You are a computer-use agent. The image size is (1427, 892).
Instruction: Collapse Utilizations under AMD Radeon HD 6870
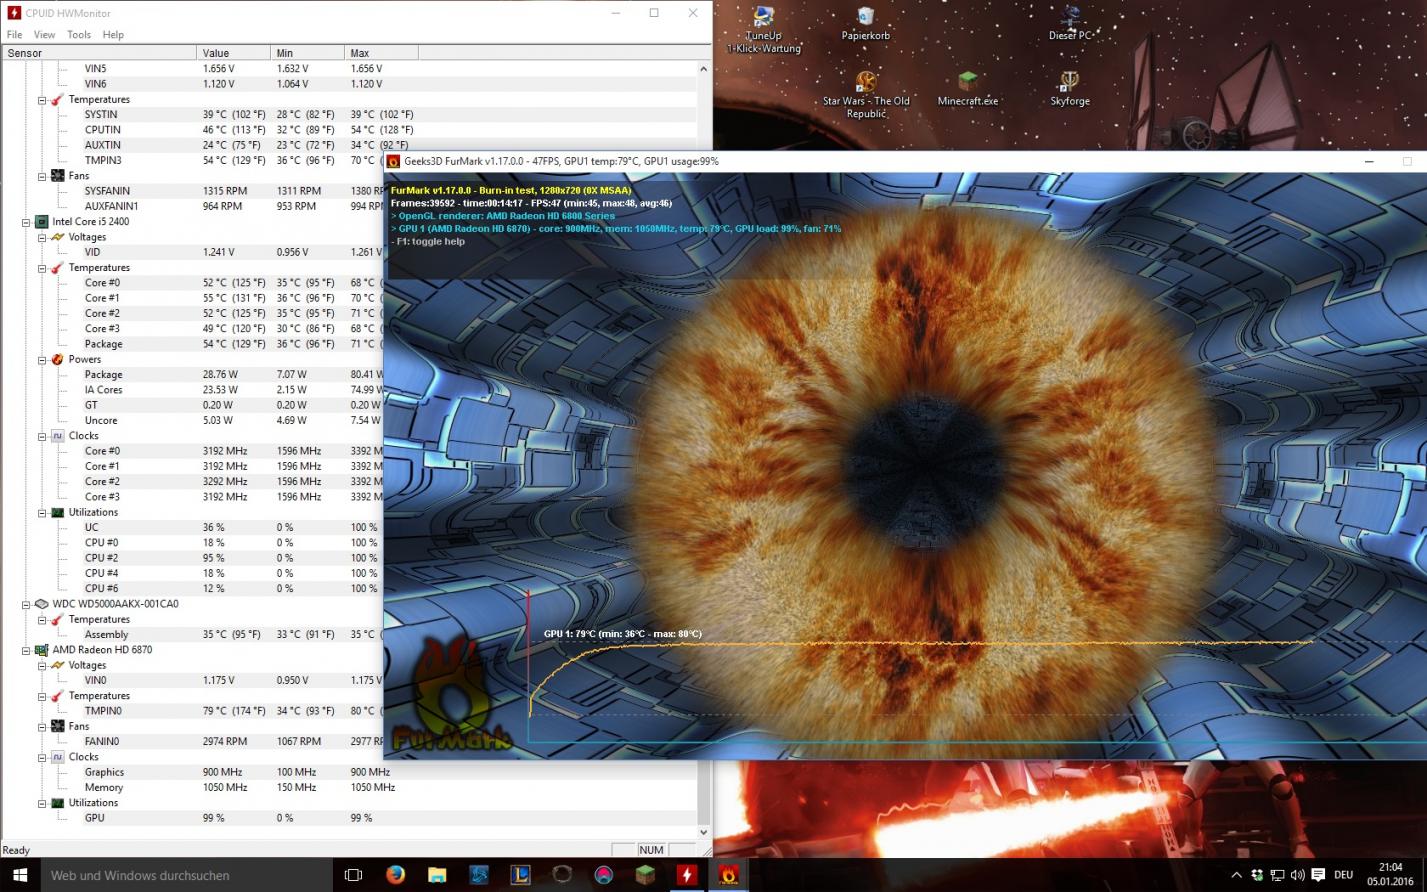42,803
